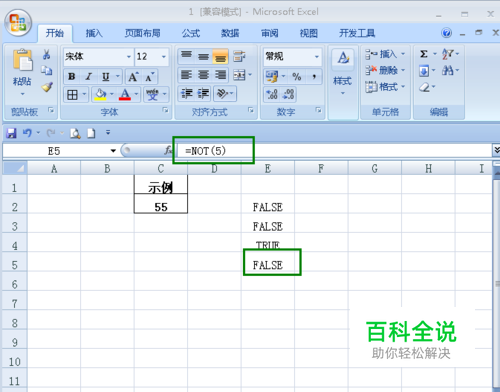500x392 pixels.
Task: Open the font size dropdown showing 12
Action: coord(164,56)
